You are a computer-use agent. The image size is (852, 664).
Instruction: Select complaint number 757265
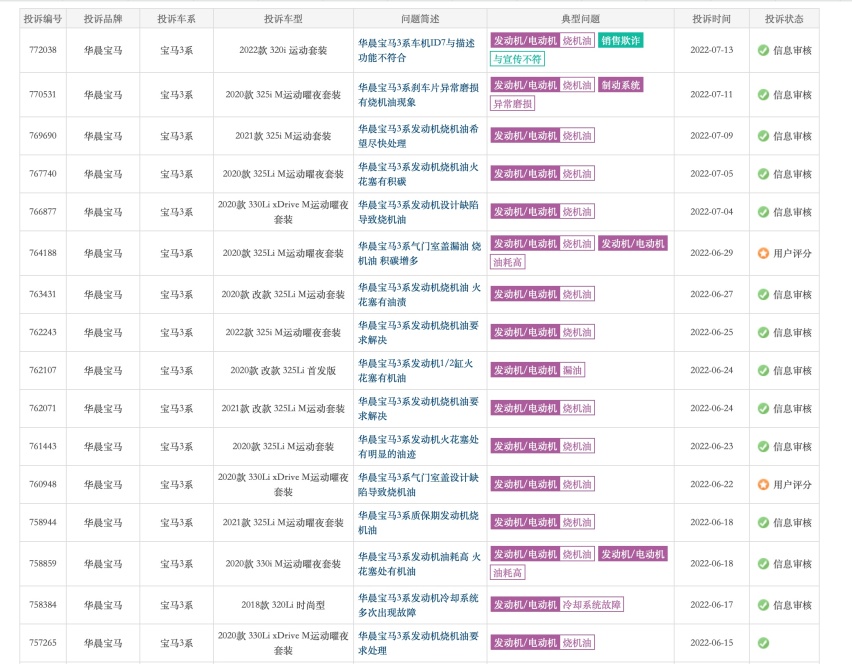43,643
